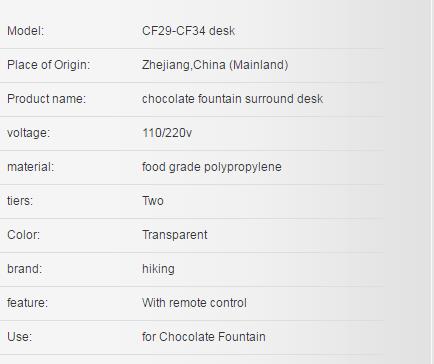
Task: Select With remote control text
Action: tap(194, 303)
